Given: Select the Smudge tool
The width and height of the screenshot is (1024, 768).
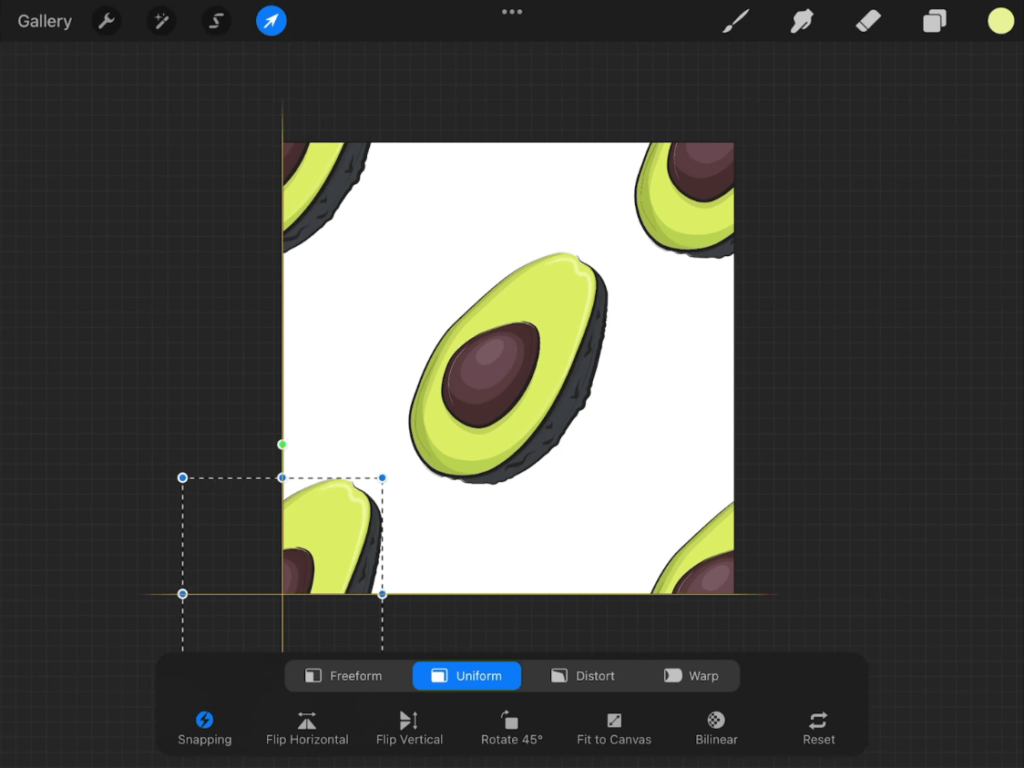Looking at the screenshot, I should (x=802, y=21).
